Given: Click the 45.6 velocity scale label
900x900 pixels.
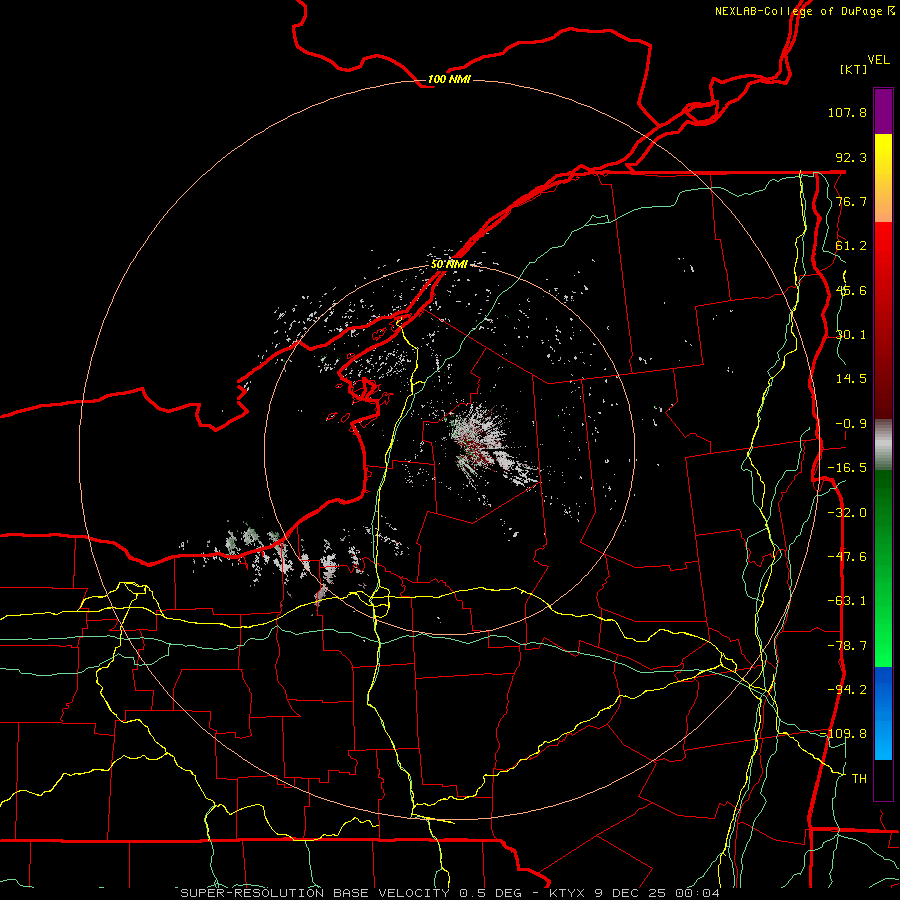Looking at the screenshot, I should (851, 290).
